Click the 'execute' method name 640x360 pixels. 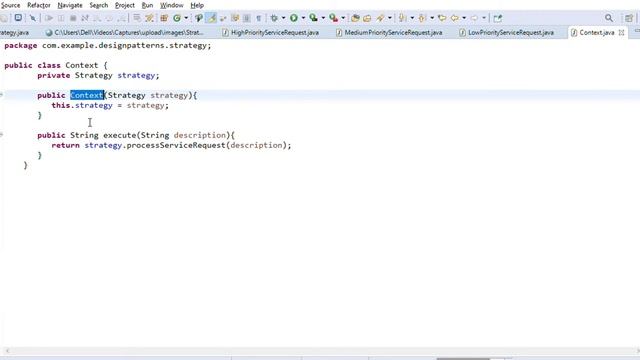[x=120, y=135]
